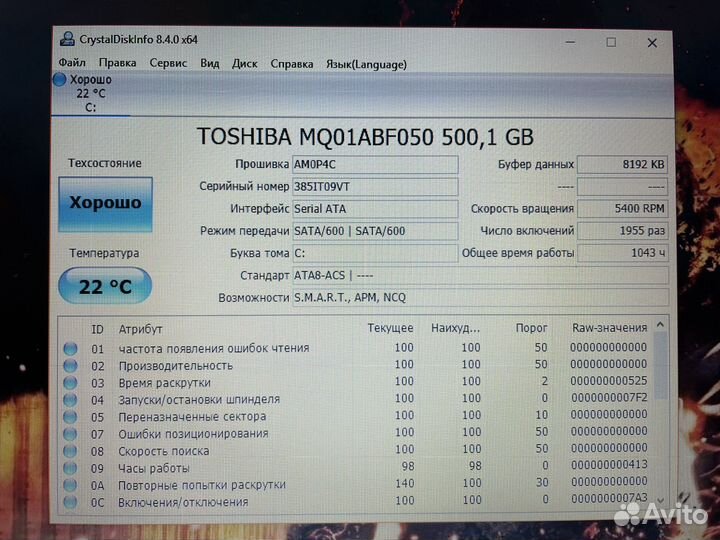This screenshot has width=720, height=540.
Task: Click the Температура label
Action: click(x=104, y=253)
